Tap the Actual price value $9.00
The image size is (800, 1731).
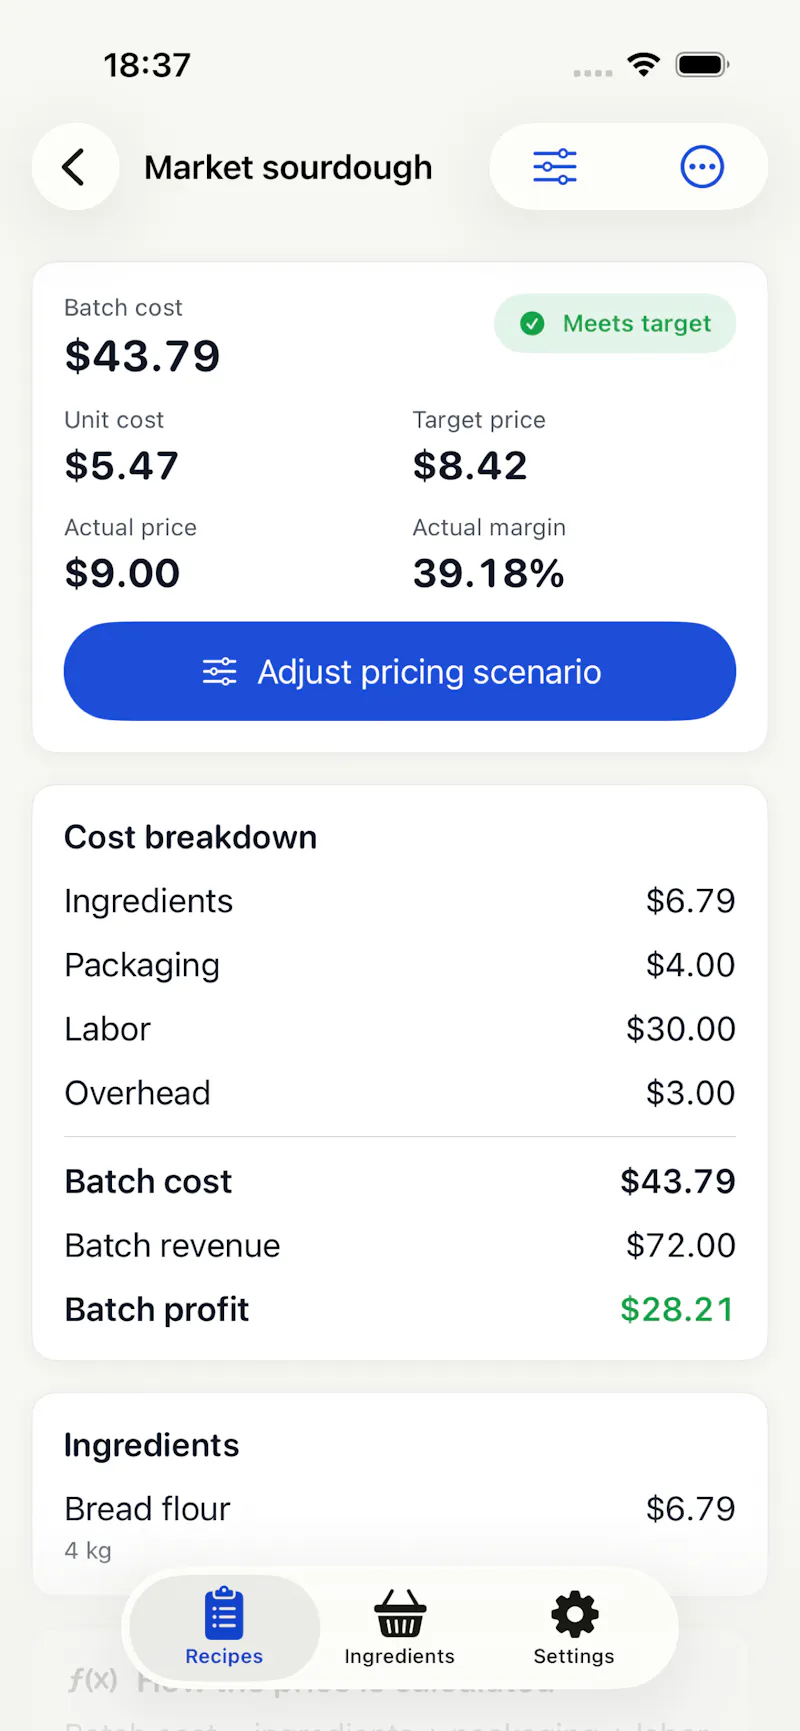click(x=122, y=573)
